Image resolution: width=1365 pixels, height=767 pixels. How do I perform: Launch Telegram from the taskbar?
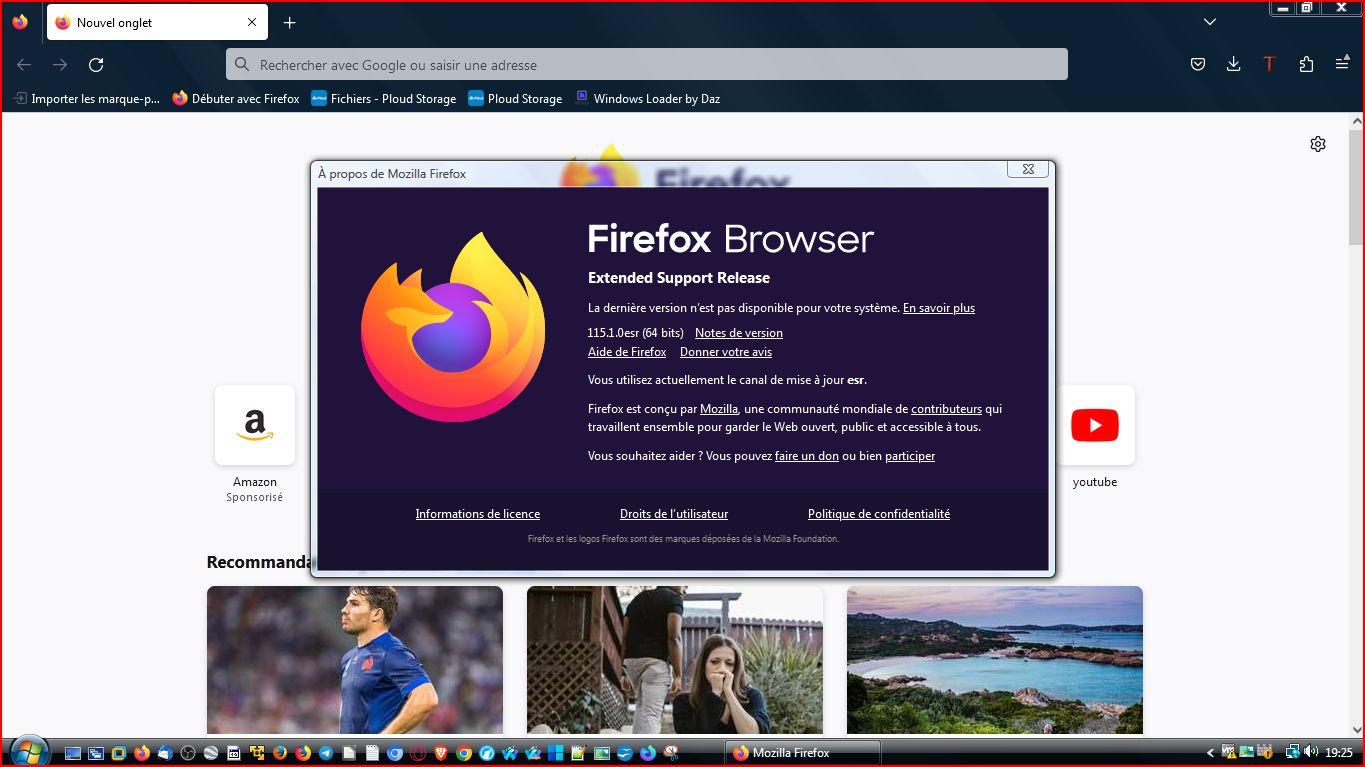(x=326, y=753)
